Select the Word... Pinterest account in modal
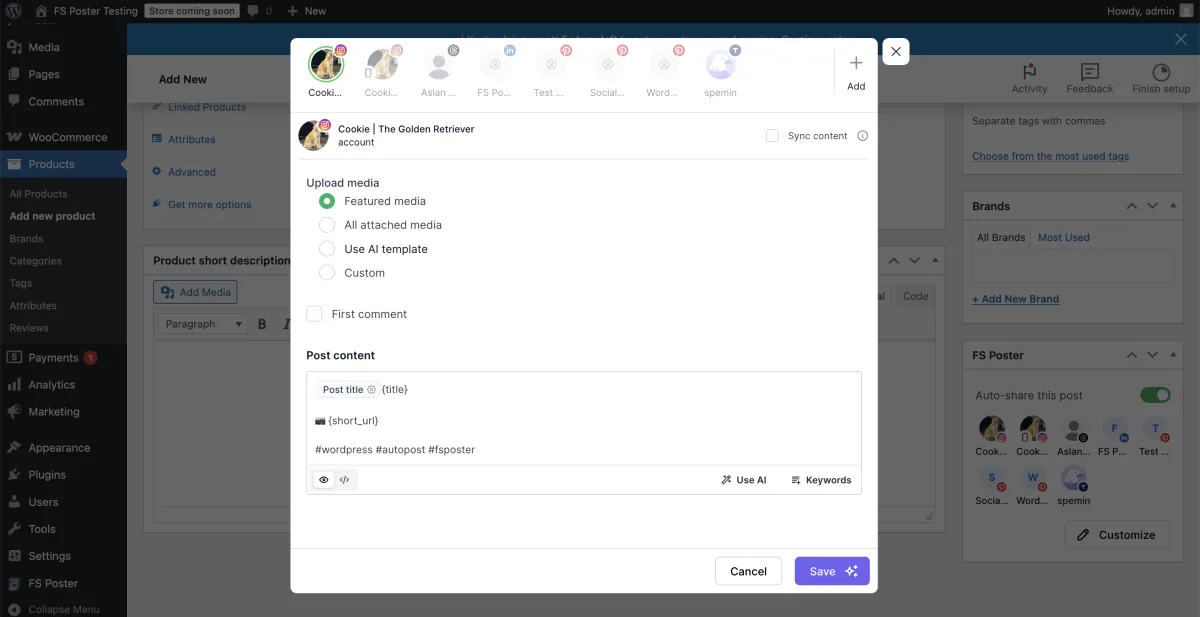Screen dimensions: 1200x617 click(663, 66)
